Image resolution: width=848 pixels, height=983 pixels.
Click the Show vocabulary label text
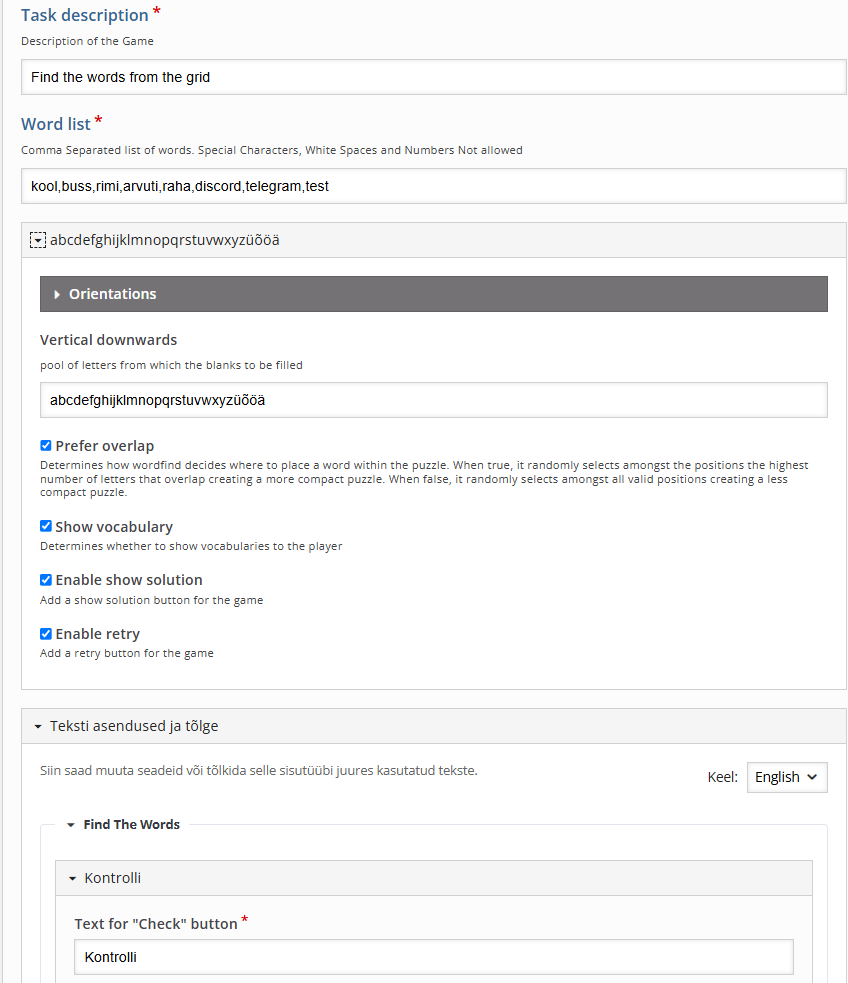[x=114, y=527]
